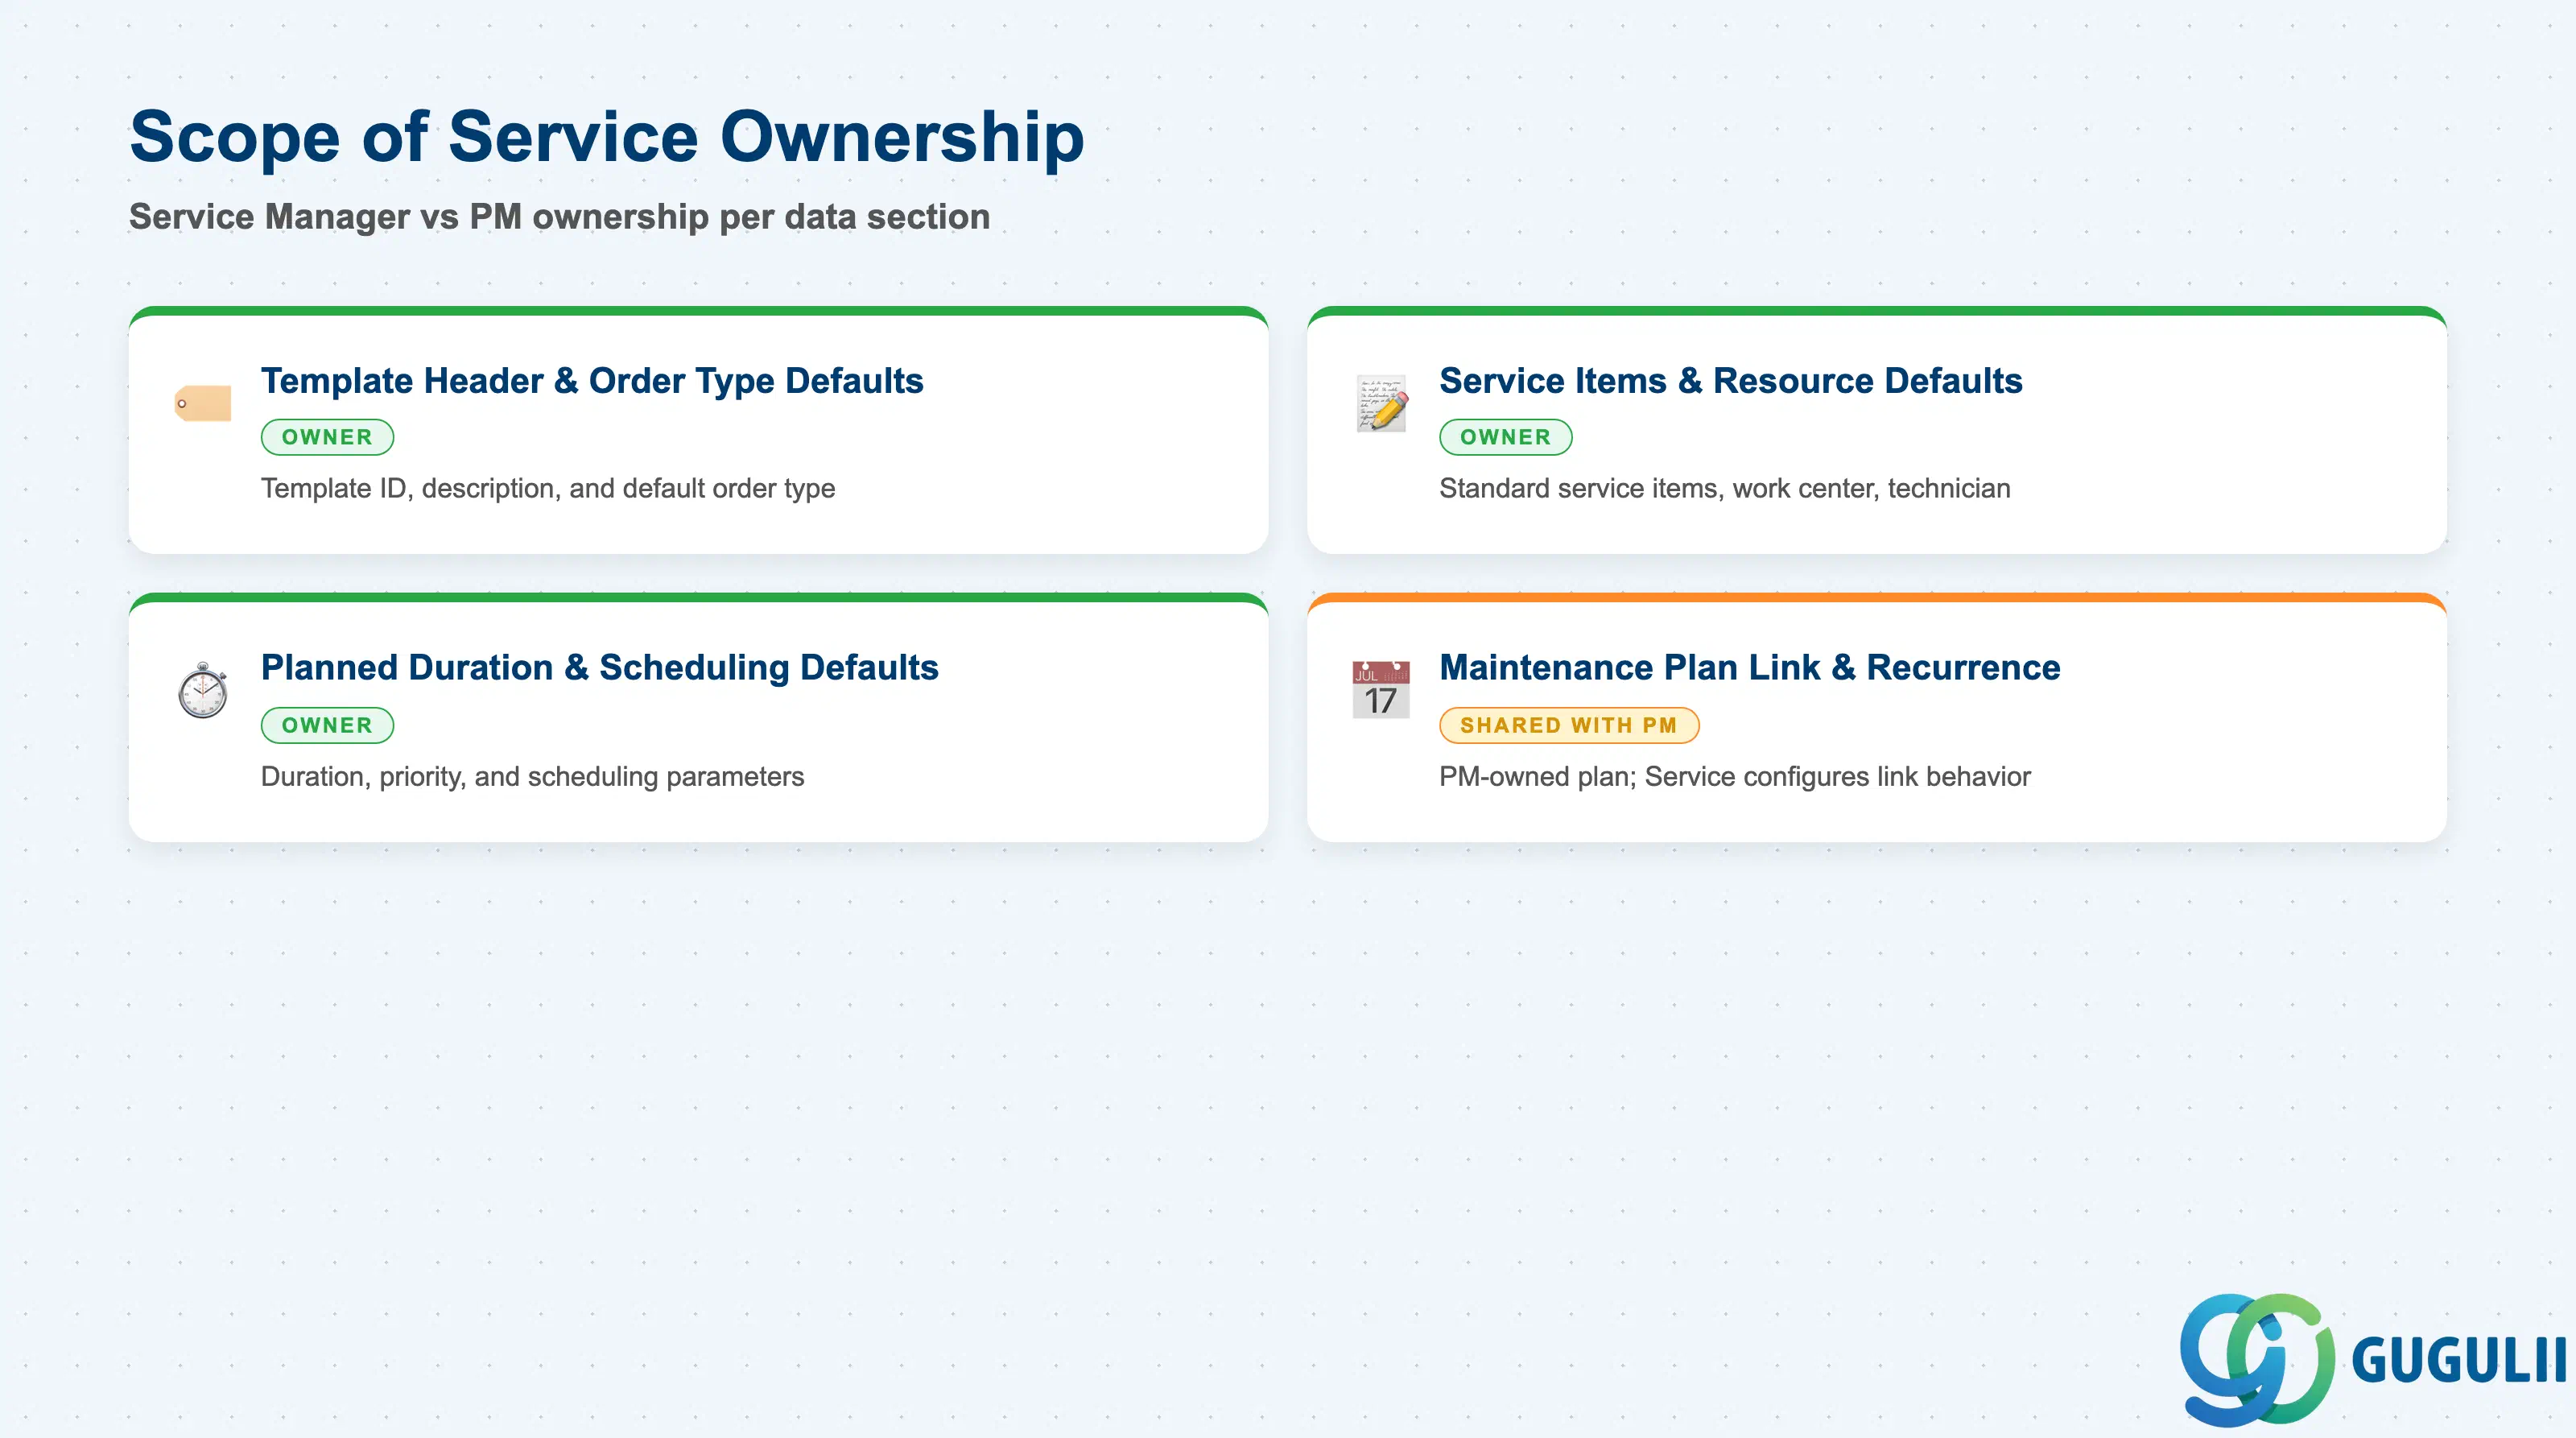Click the tag icon beside Template Header
The height and width of the screenshot is (1438, 2576).
point(203,403)
